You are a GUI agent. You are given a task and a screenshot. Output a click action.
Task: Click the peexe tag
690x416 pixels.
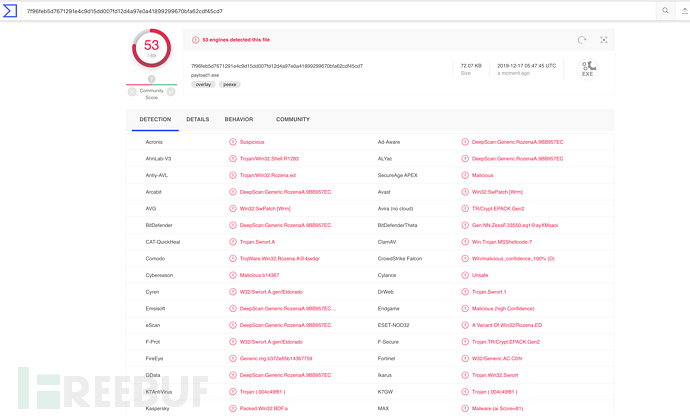(x=230, y=85)
